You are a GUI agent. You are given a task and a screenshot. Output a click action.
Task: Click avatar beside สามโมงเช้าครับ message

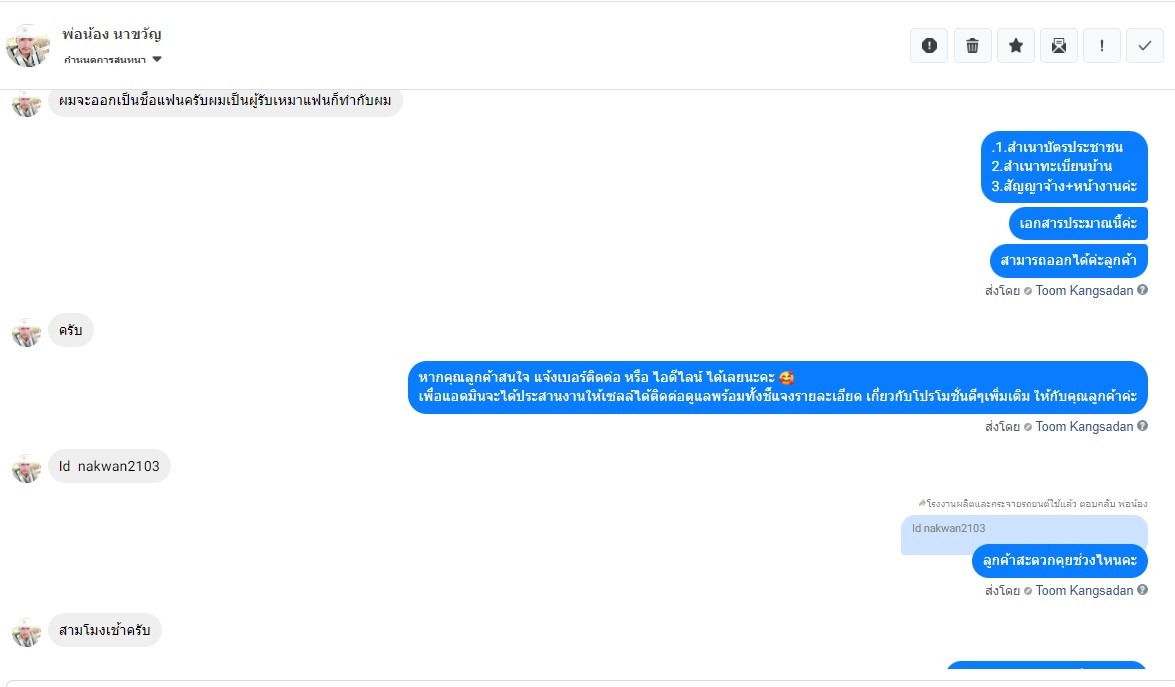(26, 632)
